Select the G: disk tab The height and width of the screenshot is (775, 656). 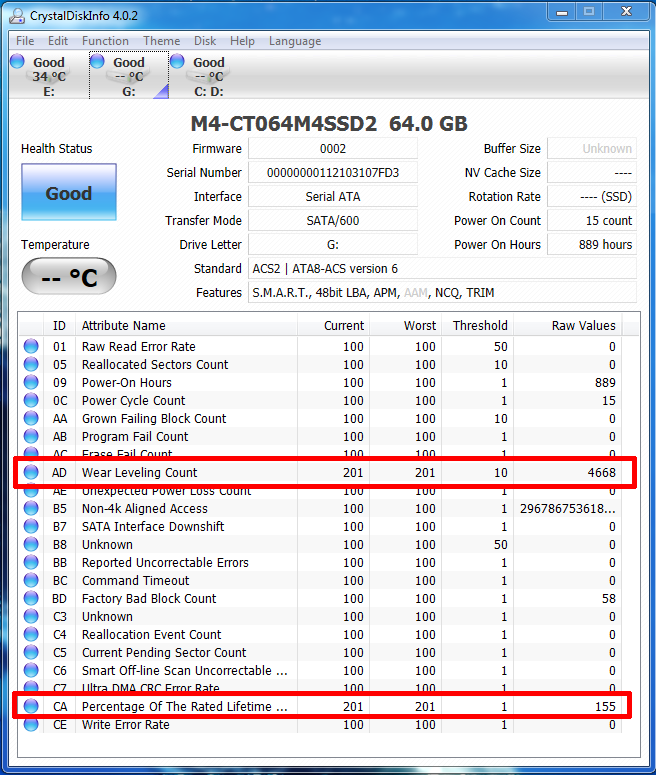point(129,76)
